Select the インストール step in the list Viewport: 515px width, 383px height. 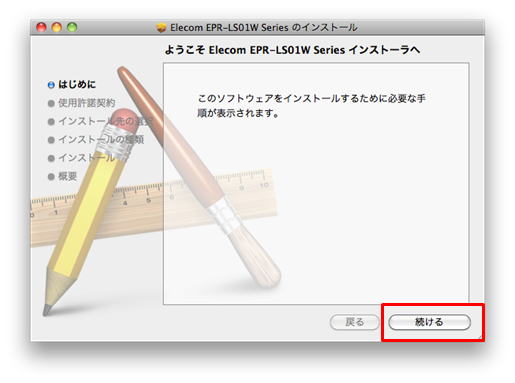coord(87,157)
